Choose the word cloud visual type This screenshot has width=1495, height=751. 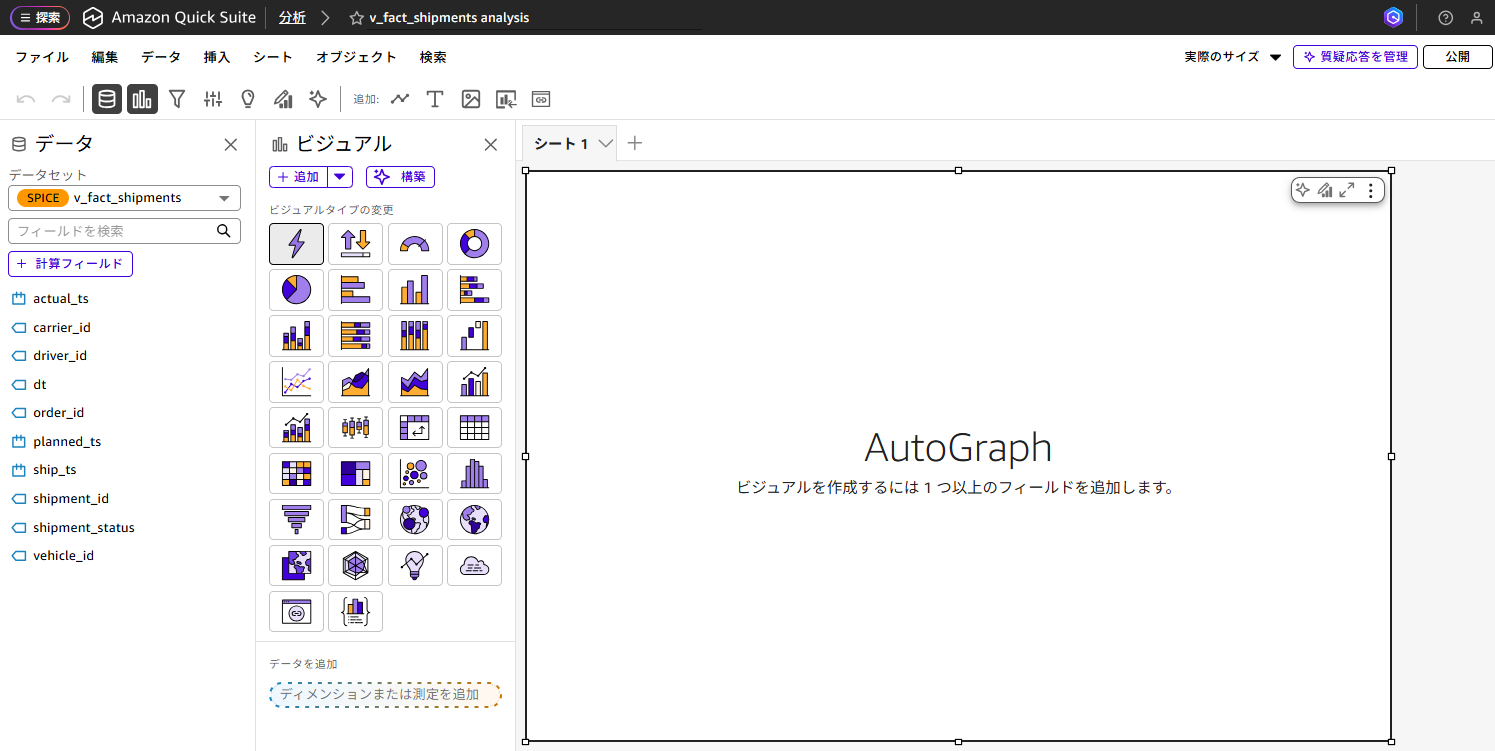coord(474,566)
